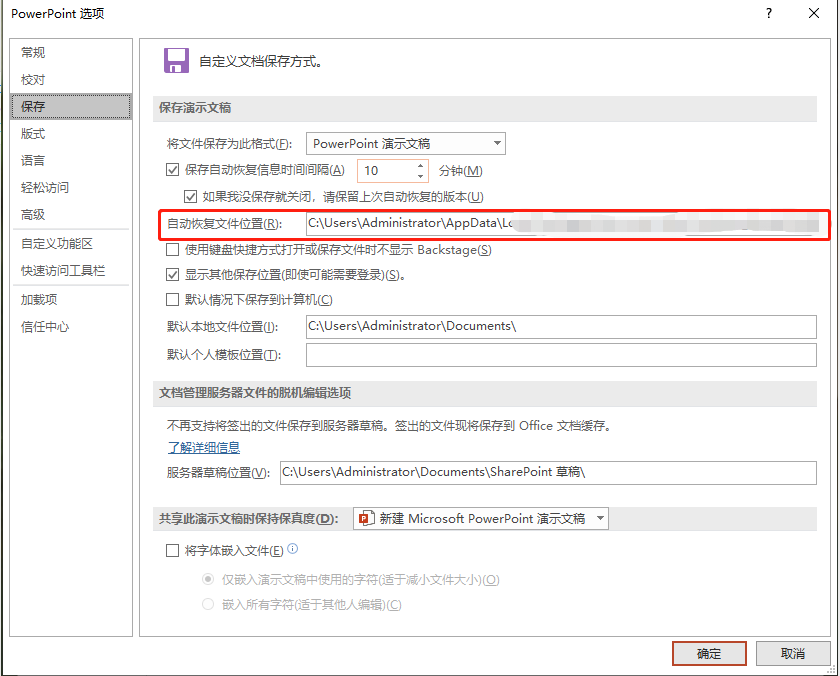Enable 默认情况下保存到计算机 checkbox

[172, 299]
